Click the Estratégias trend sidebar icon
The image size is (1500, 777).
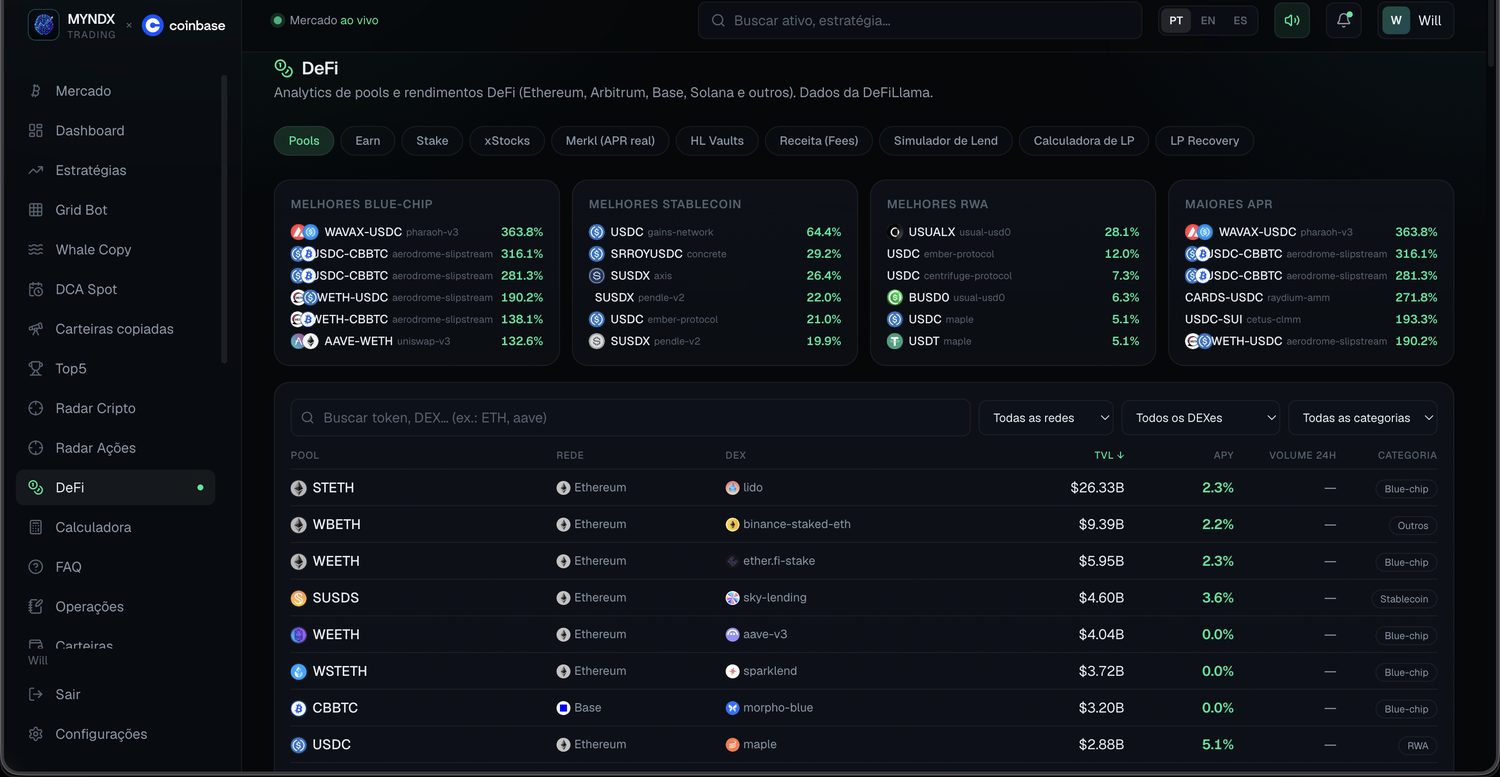(36, 170)
